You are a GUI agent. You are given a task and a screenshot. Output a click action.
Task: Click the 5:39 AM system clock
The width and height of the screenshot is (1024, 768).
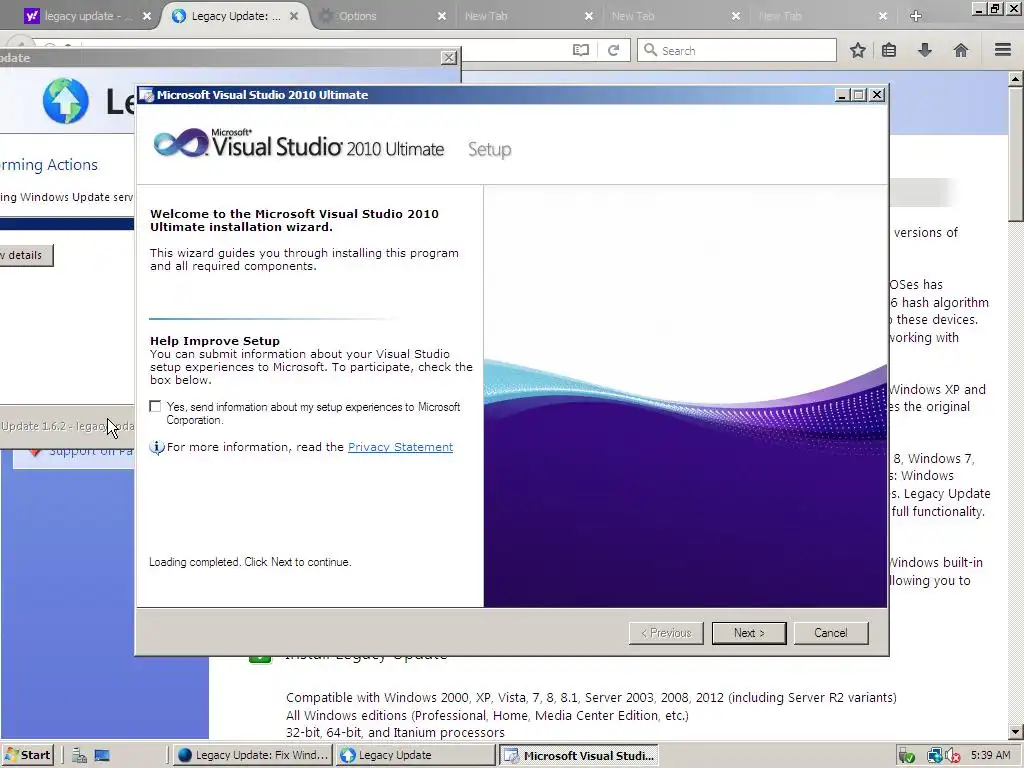click(990, 755)
